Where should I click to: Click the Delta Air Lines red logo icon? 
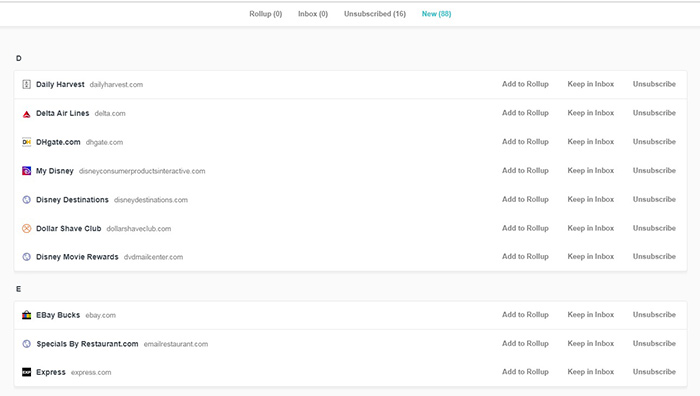(x=26, y=114)
